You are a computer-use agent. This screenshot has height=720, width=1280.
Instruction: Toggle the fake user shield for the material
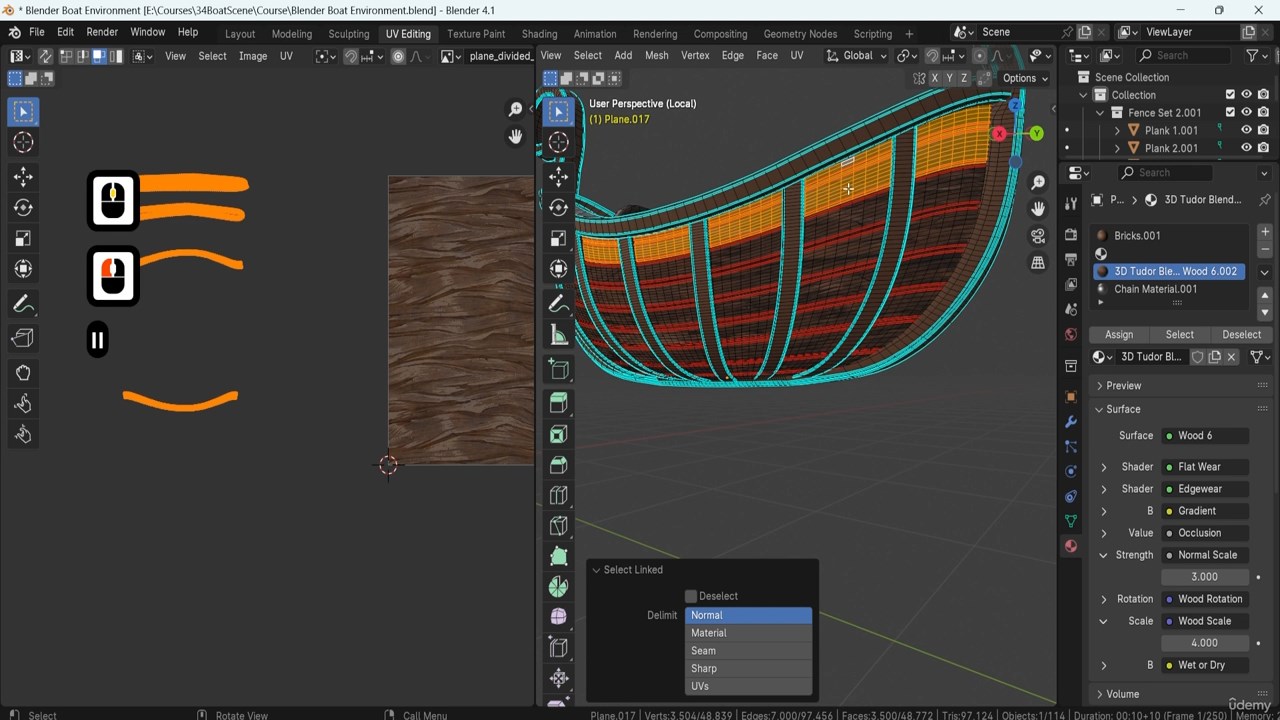[1197, 357]
